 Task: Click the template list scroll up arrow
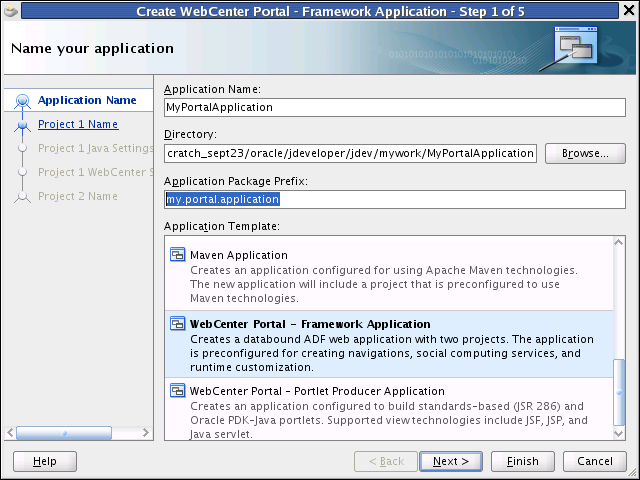click(619, 242)
